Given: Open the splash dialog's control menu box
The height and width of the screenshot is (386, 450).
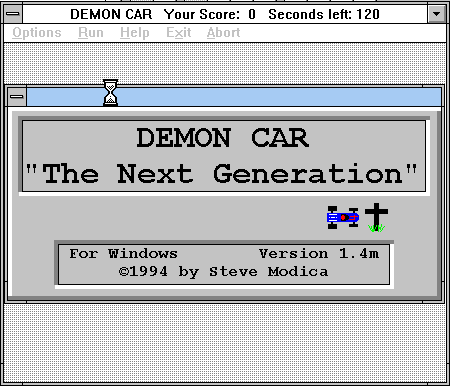Looking at the screenshot, I should pyautogui.click(x=17, y=97).
